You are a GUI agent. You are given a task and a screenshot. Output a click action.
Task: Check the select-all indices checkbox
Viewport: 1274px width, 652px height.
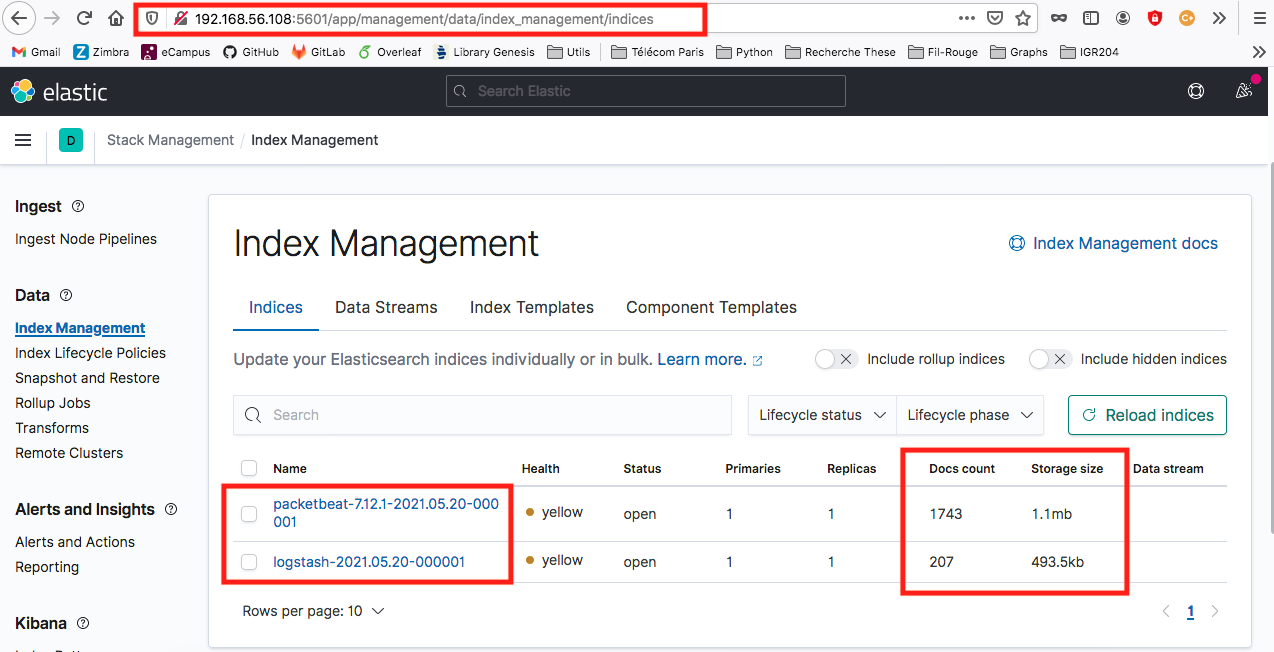coord(249,468)
